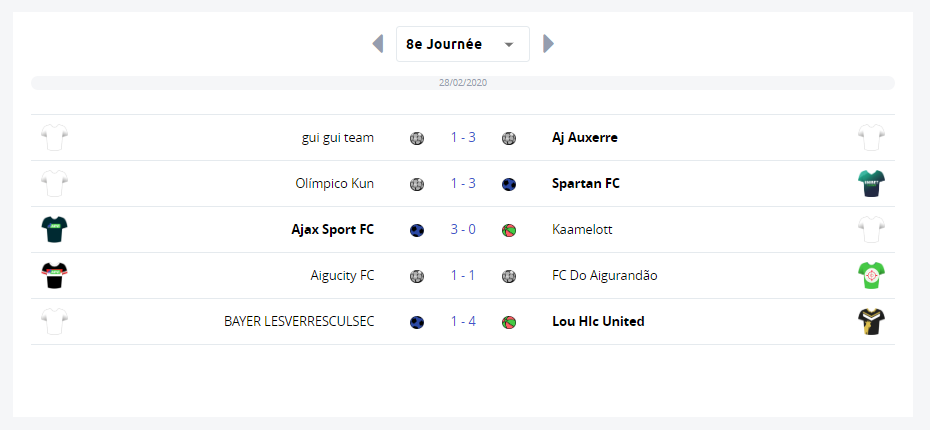Click the blue ball beside Ajax Sport FC
Screen dimensions: 930x430
coord(417,230)
